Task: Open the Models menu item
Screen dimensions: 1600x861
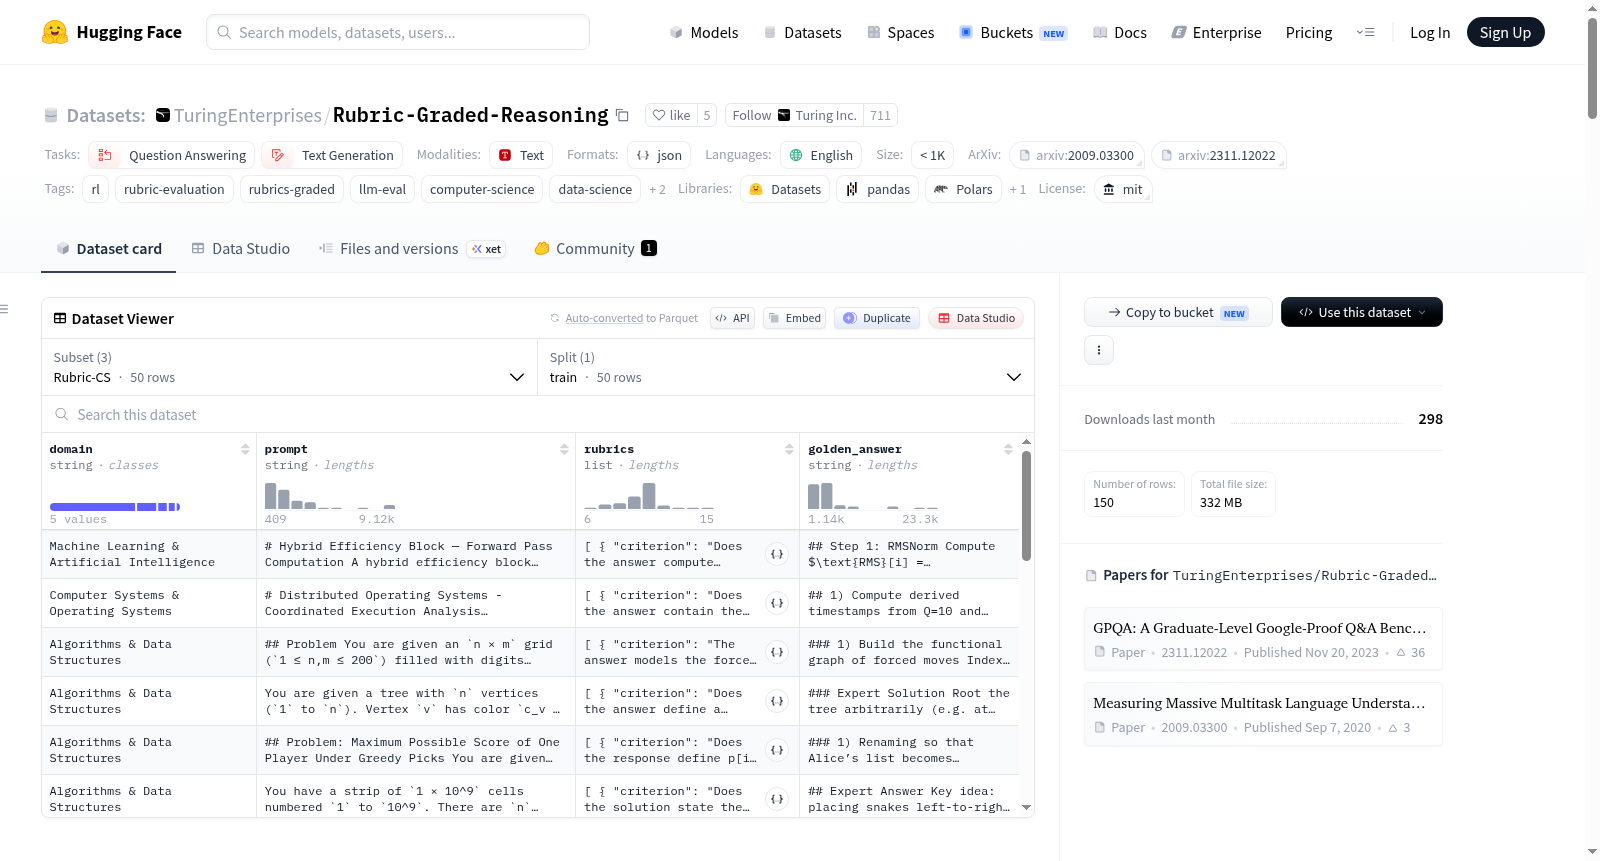Action: pyautogui.click(x=703, y=32)
